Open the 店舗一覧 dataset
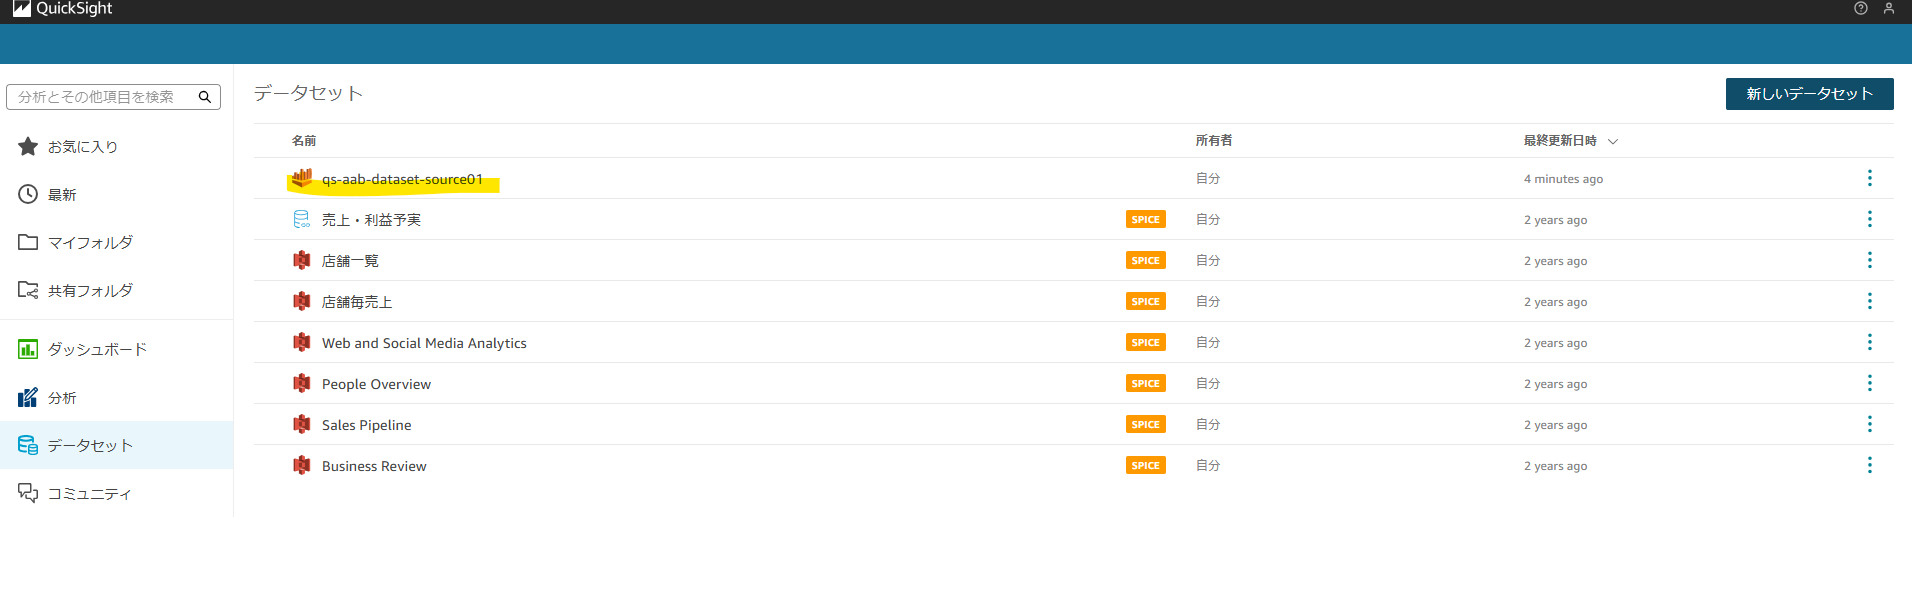1912x592 pixels. point(350,261)
